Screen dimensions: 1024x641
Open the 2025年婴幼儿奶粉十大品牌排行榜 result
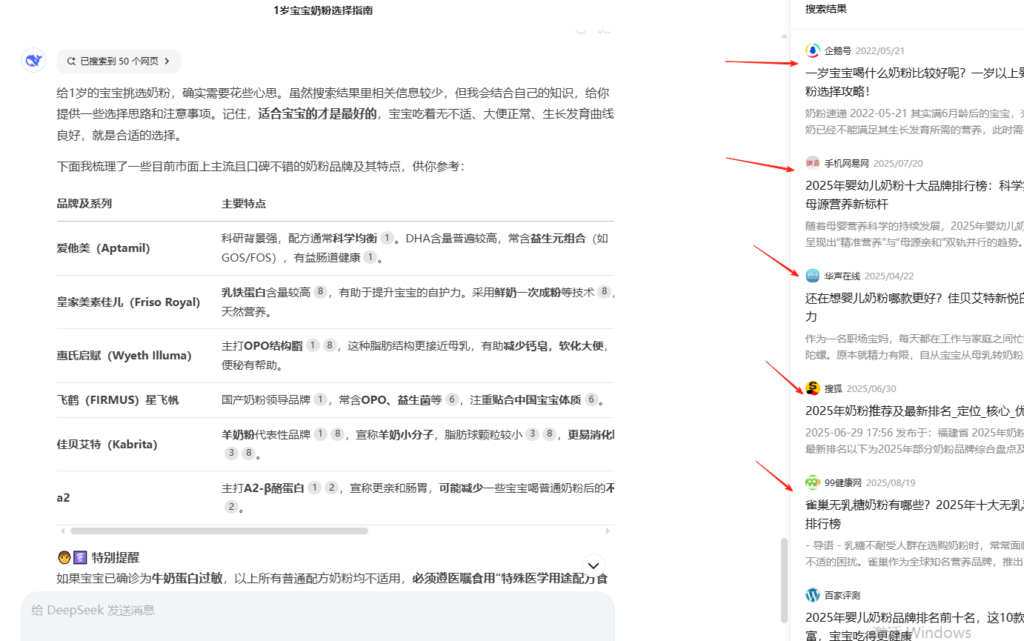[x=914, y=185]
